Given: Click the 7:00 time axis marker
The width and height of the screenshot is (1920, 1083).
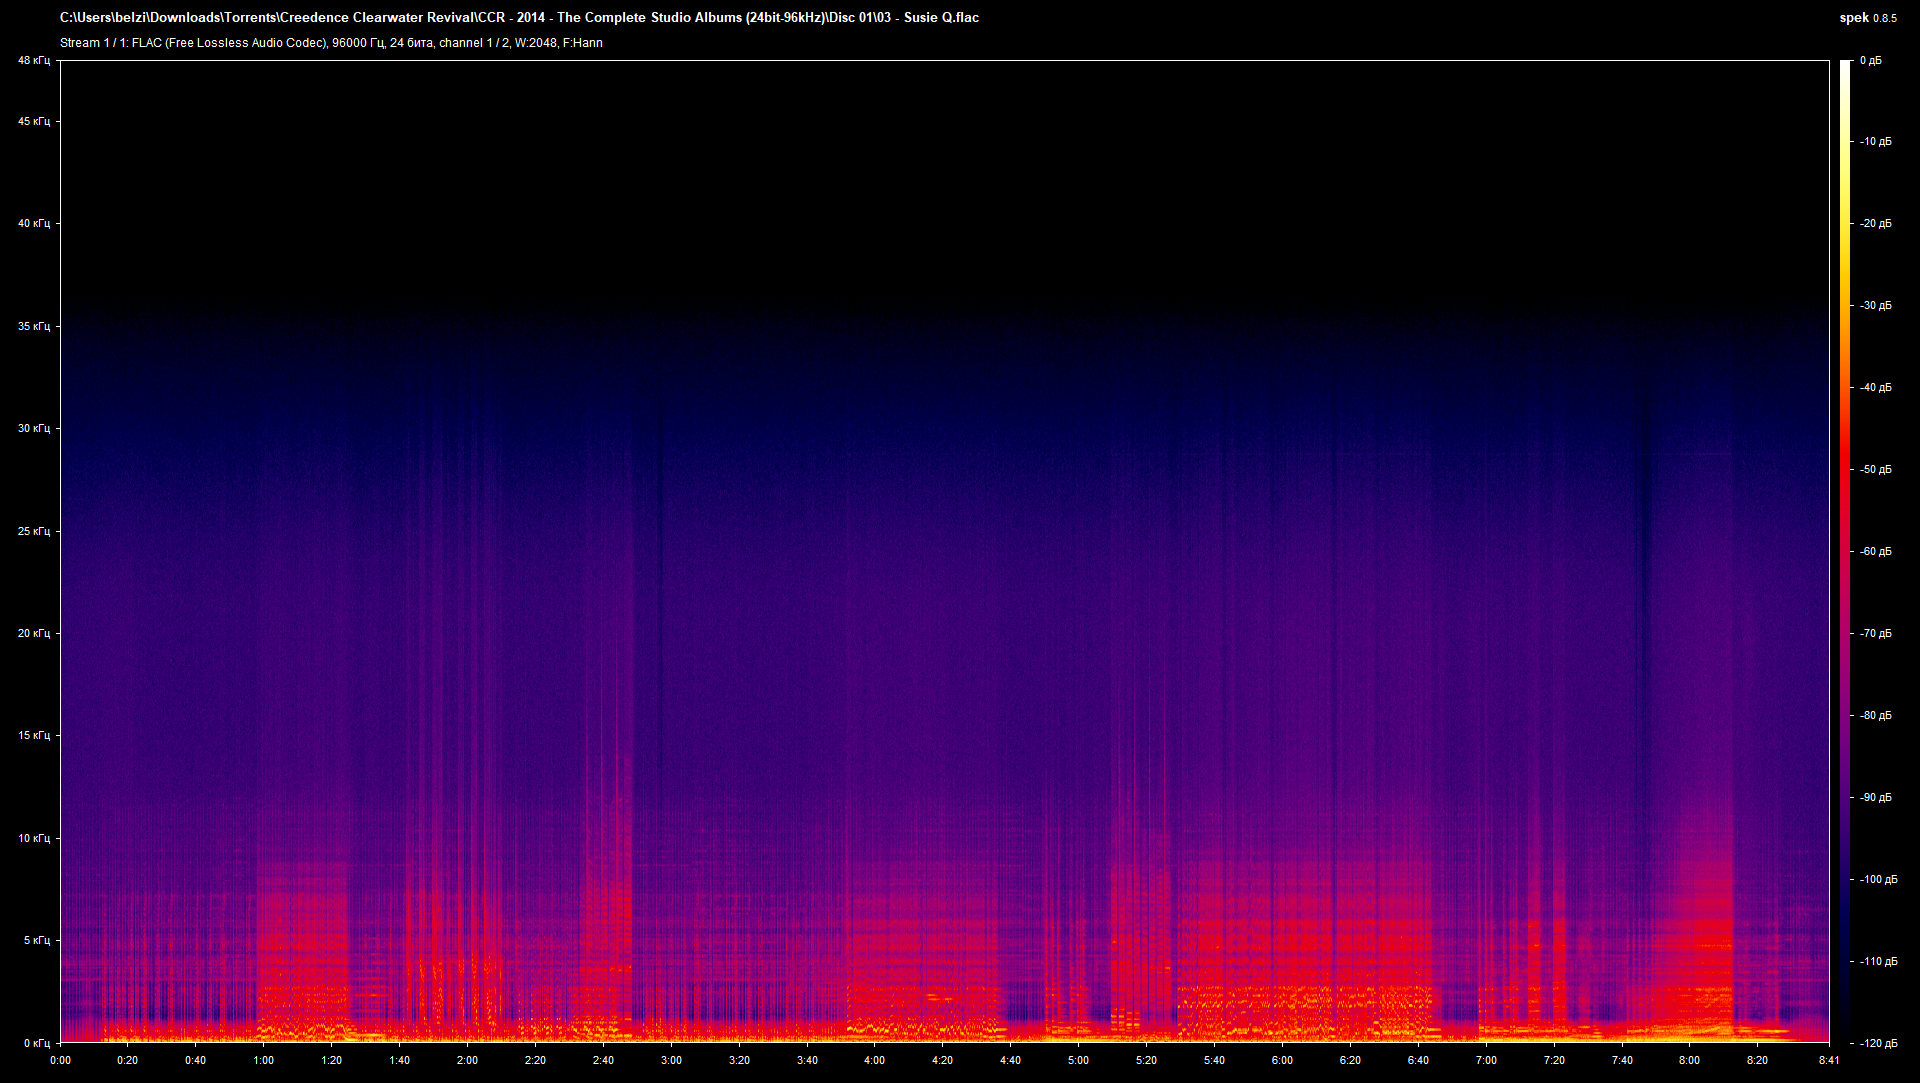Looking at the screenshot, I should click(x=1486, y=1060).
